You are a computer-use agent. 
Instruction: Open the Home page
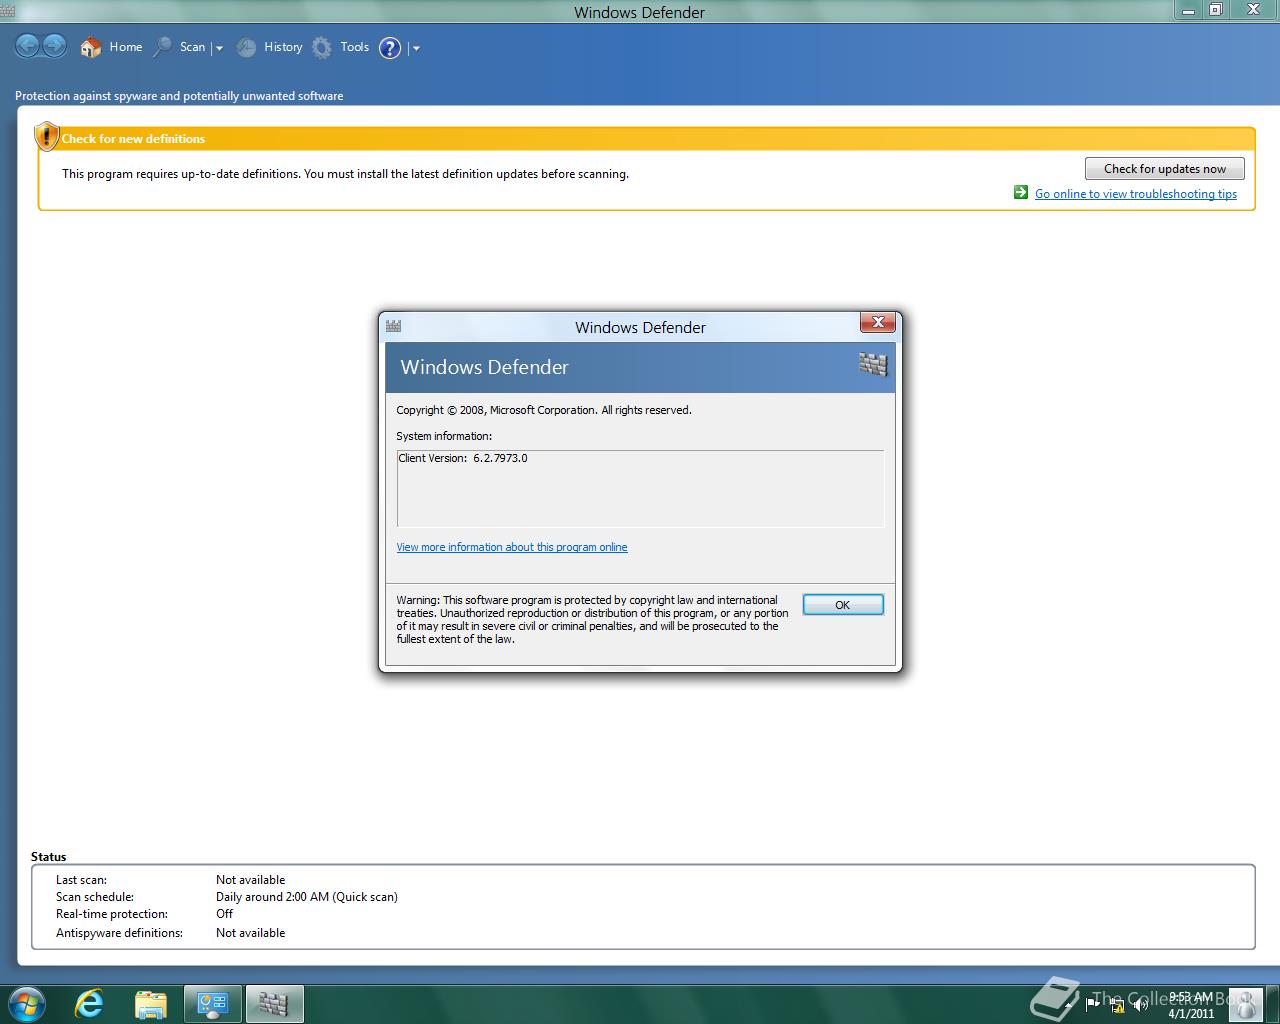coord(112,47)
